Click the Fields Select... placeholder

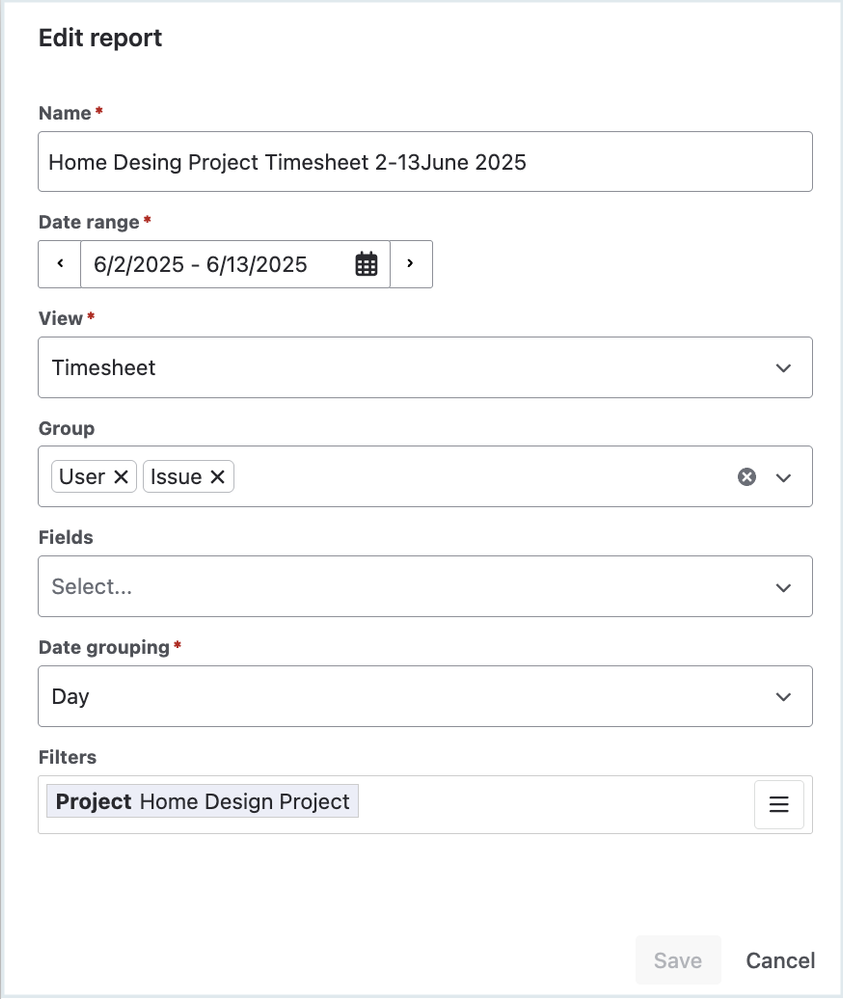point(92,587)
